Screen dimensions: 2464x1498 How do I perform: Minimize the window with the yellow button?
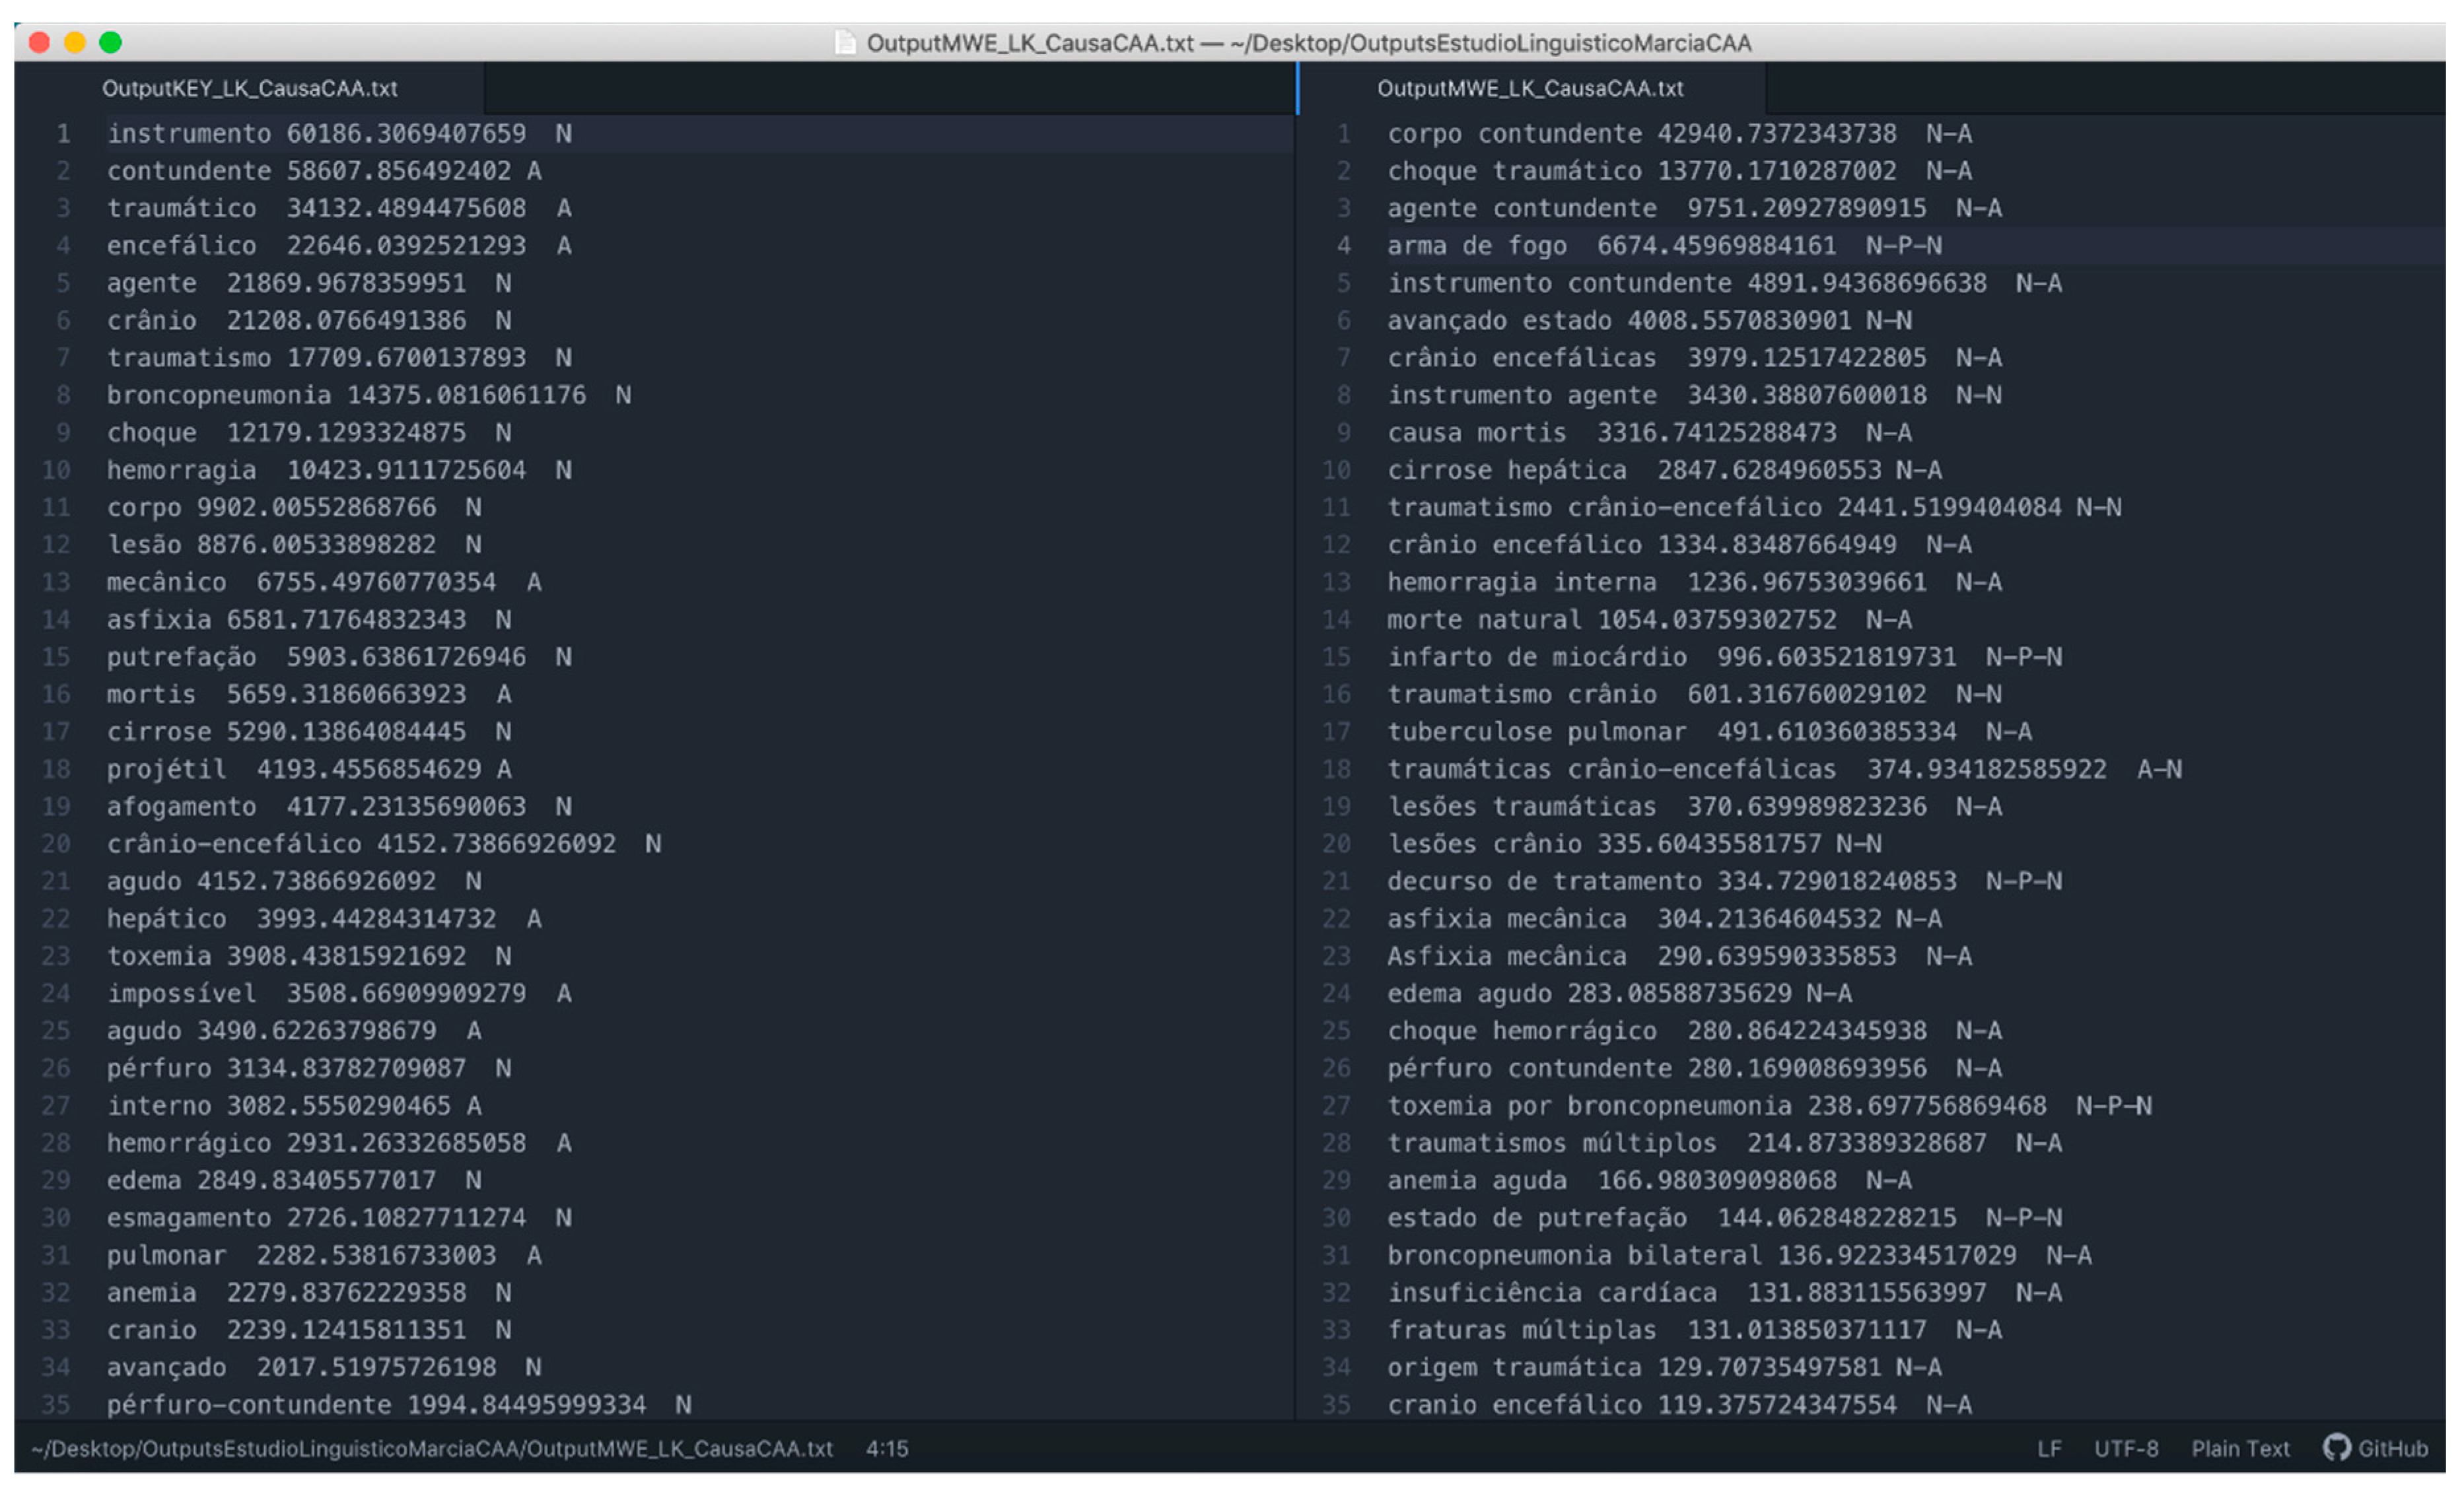tap(75, 42)
